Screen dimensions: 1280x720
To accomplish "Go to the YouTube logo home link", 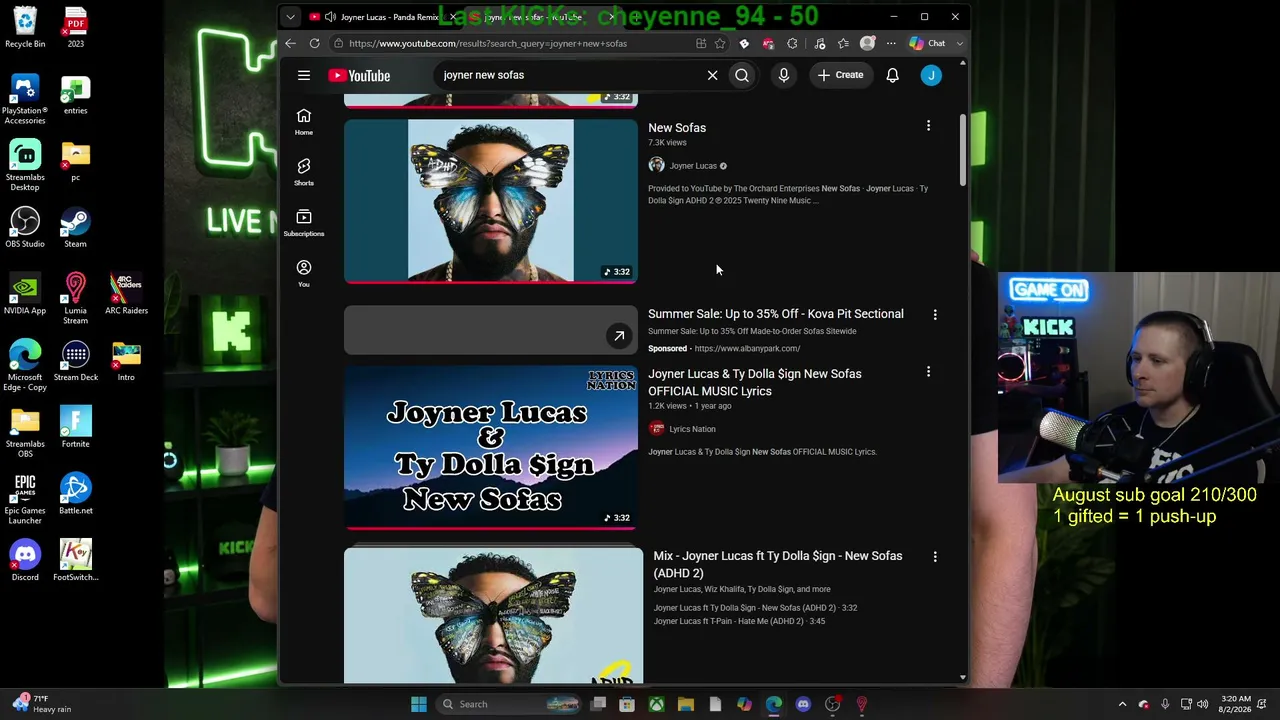I will pos(359,75).
